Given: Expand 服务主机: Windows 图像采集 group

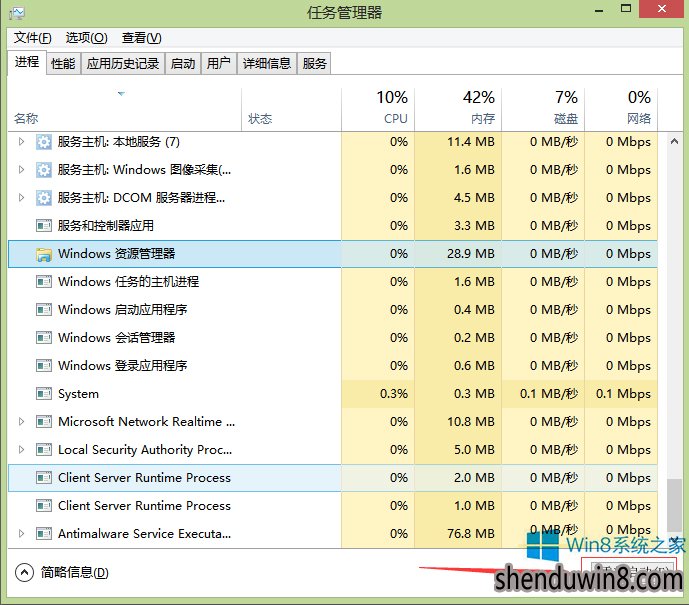Looking at the screenshot, I should pos(21,170).
